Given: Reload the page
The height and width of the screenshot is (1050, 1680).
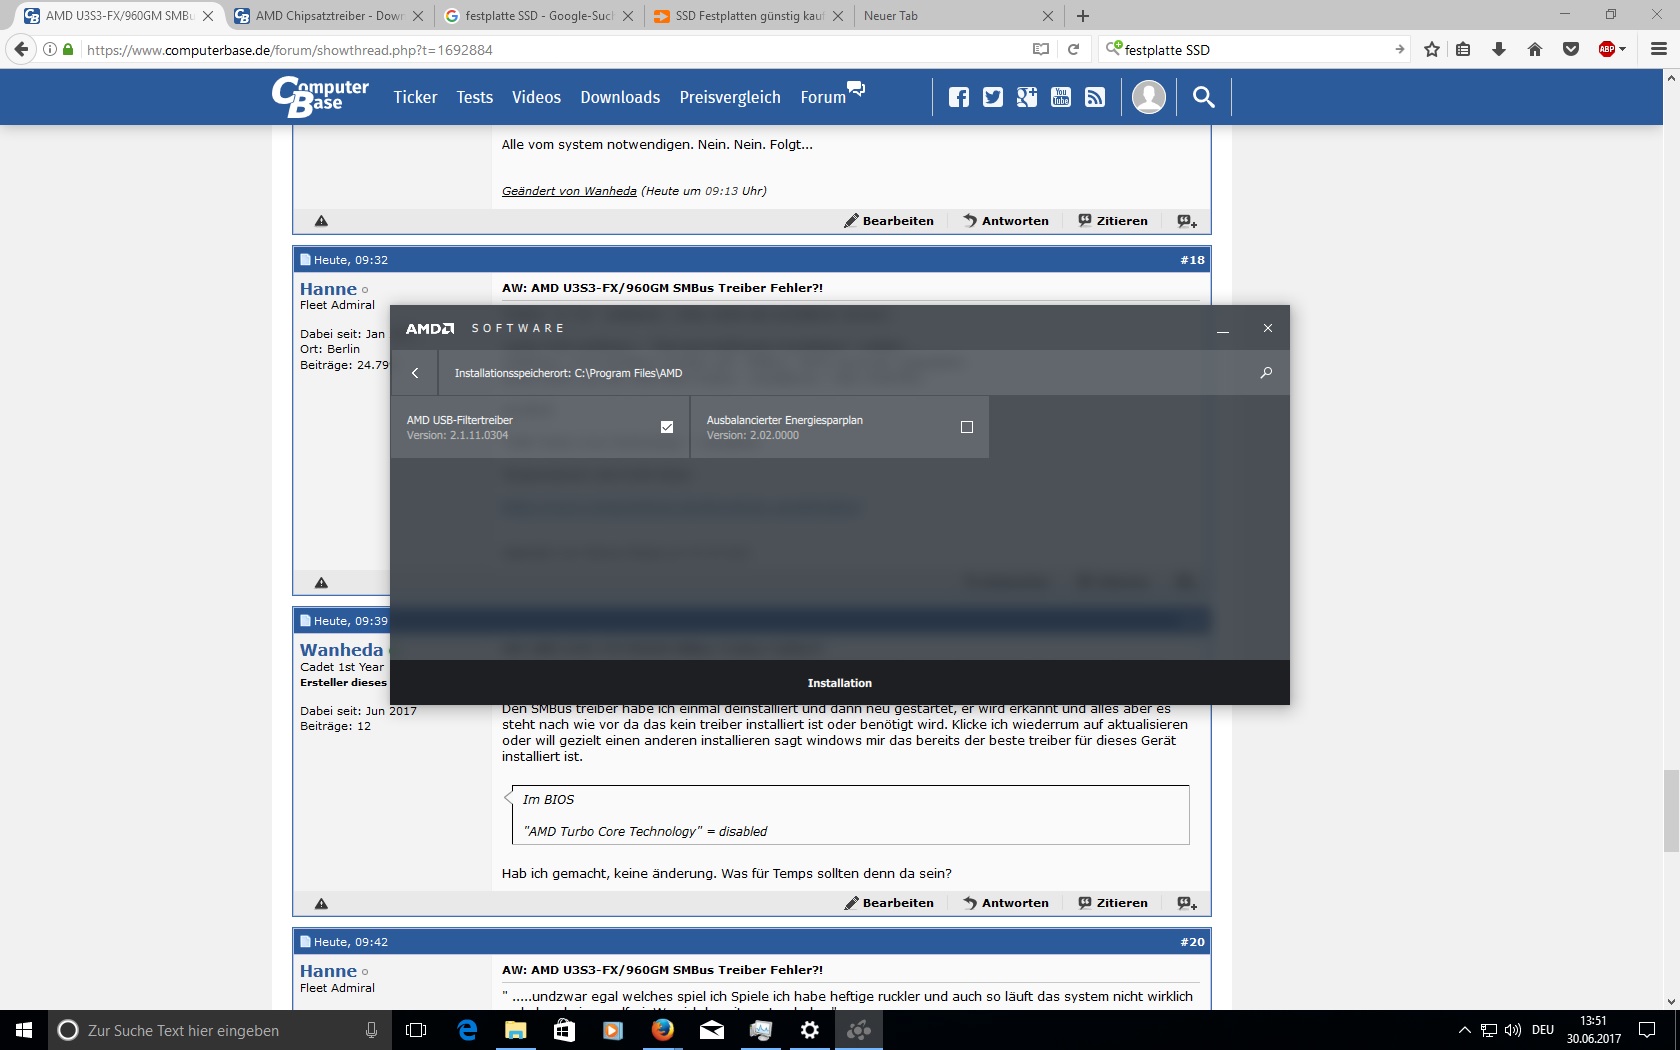Looking at the screenshot, I should 1073,49.
